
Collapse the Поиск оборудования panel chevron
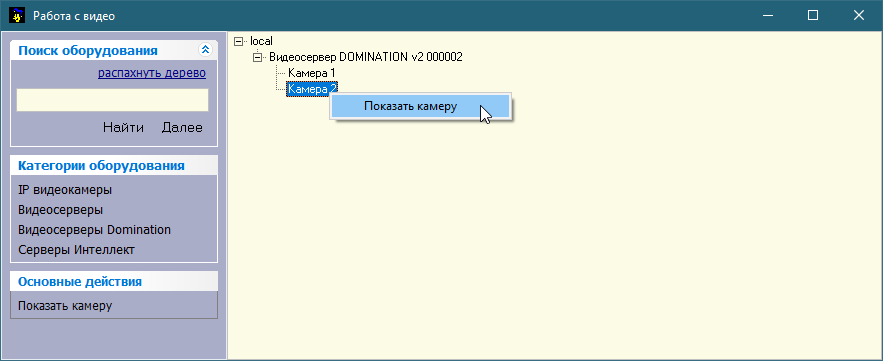206,50
